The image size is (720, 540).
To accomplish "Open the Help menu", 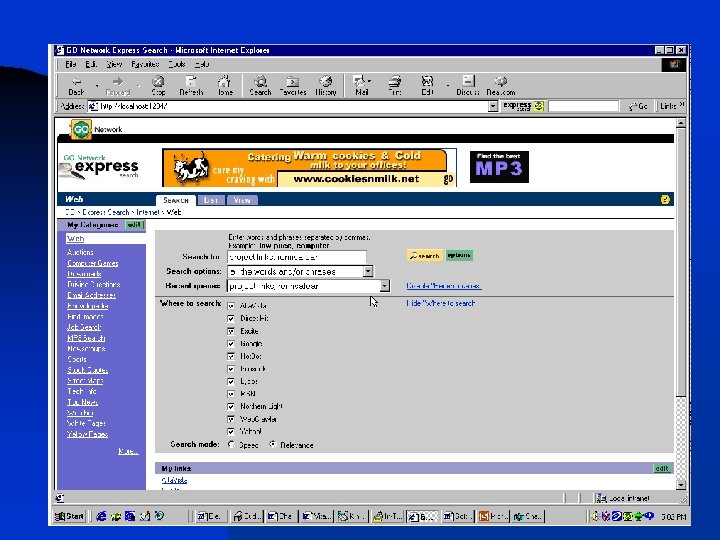I will coord(202,64).
